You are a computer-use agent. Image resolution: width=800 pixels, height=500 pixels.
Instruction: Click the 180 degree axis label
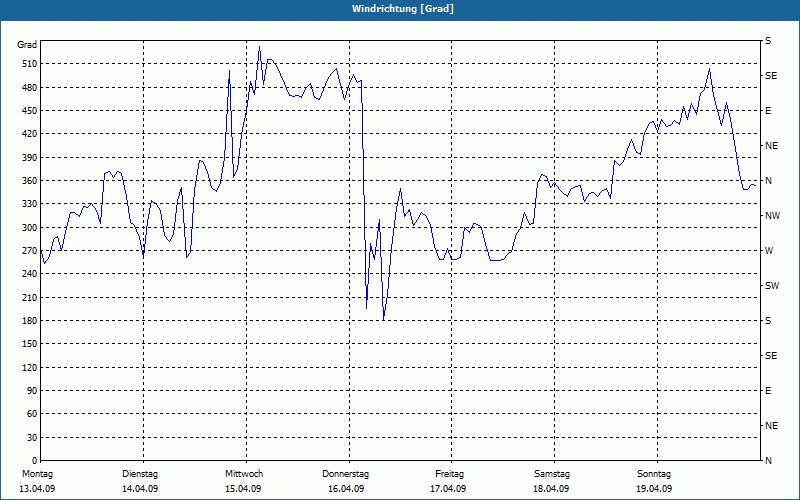click(x=30, y=321)
